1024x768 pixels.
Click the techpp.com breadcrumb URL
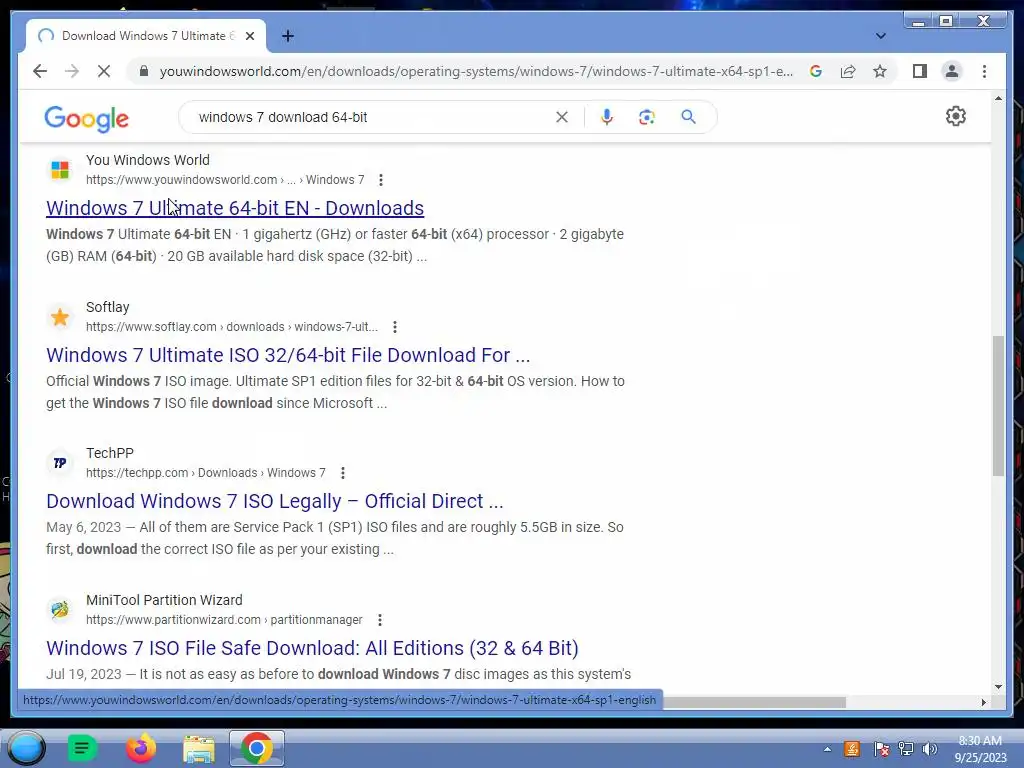pyautogui.click(x=206, y=473)
